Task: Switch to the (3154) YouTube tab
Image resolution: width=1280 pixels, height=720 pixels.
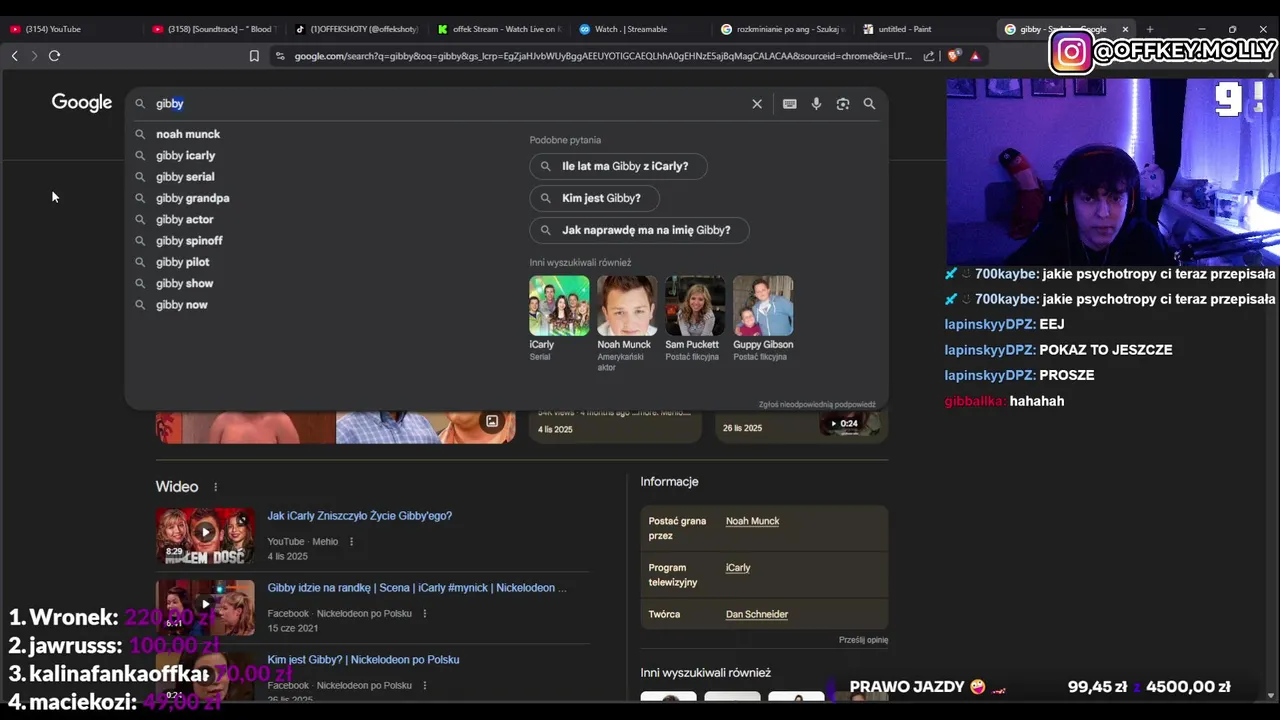Action: coord(70,29)
